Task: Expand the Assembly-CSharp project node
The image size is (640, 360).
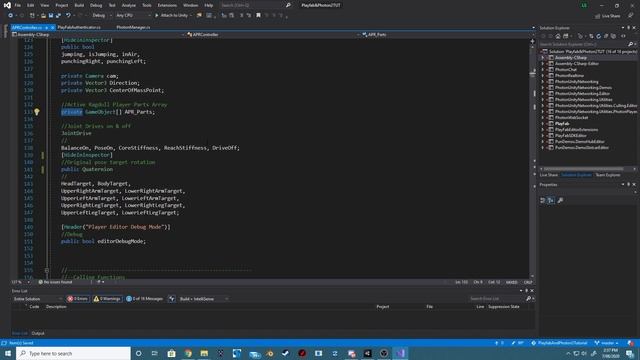Action: tap(543, 58)
